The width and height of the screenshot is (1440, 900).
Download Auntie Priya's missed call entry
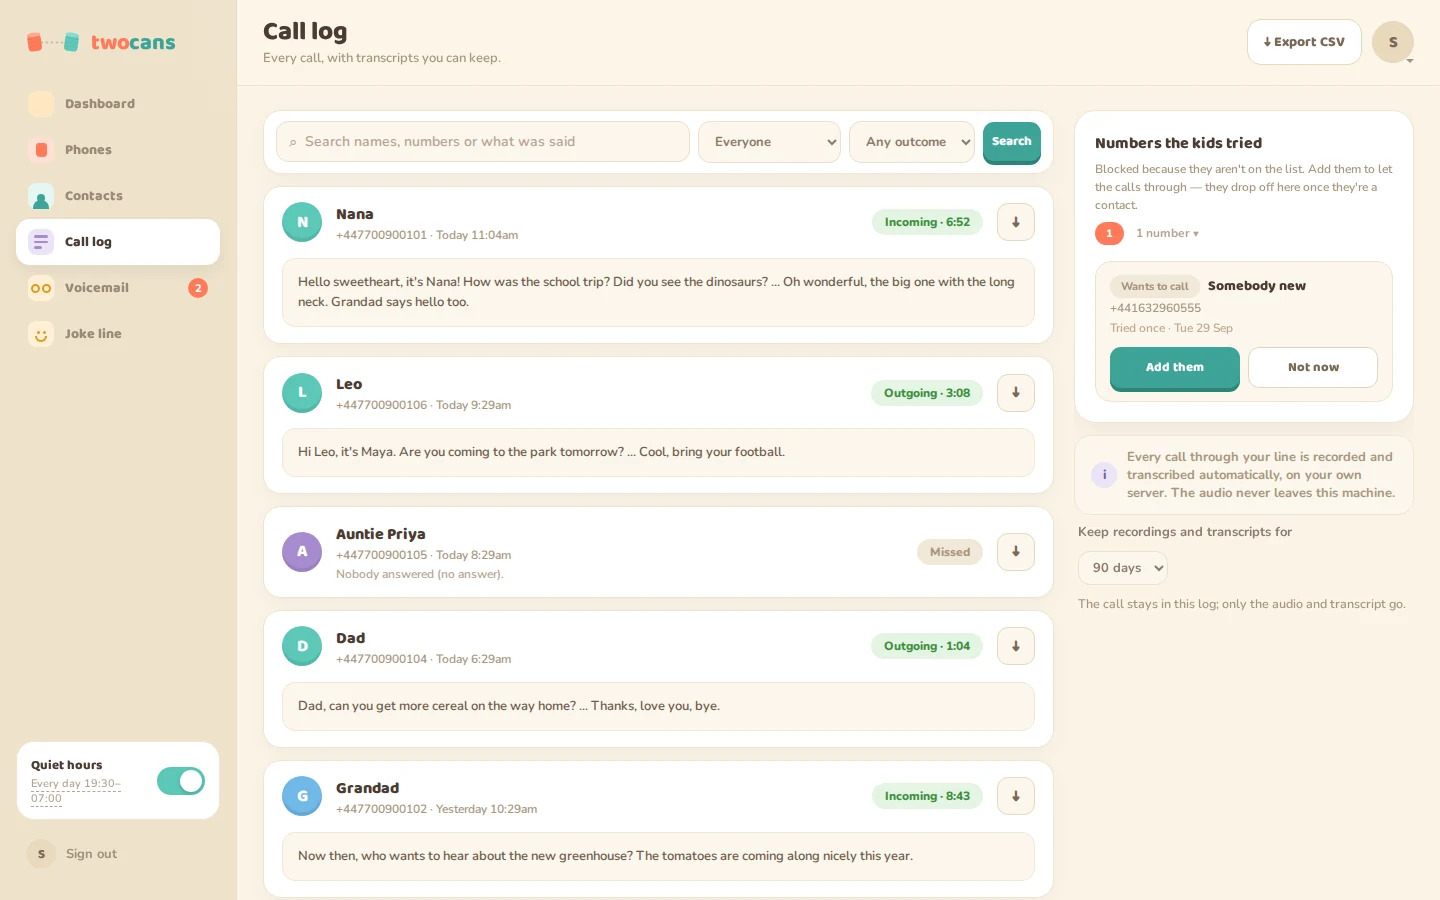[1016, 552]
